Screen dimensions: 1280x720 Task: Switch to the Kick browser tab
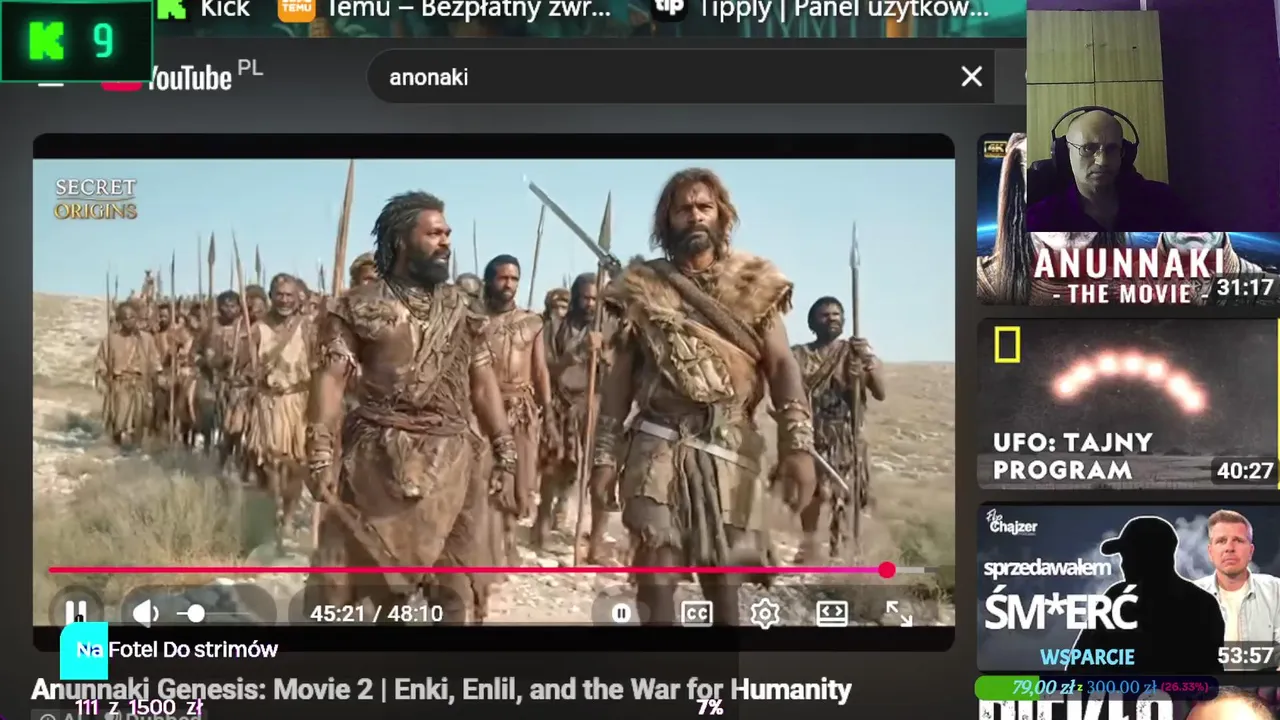click(204, 10)
